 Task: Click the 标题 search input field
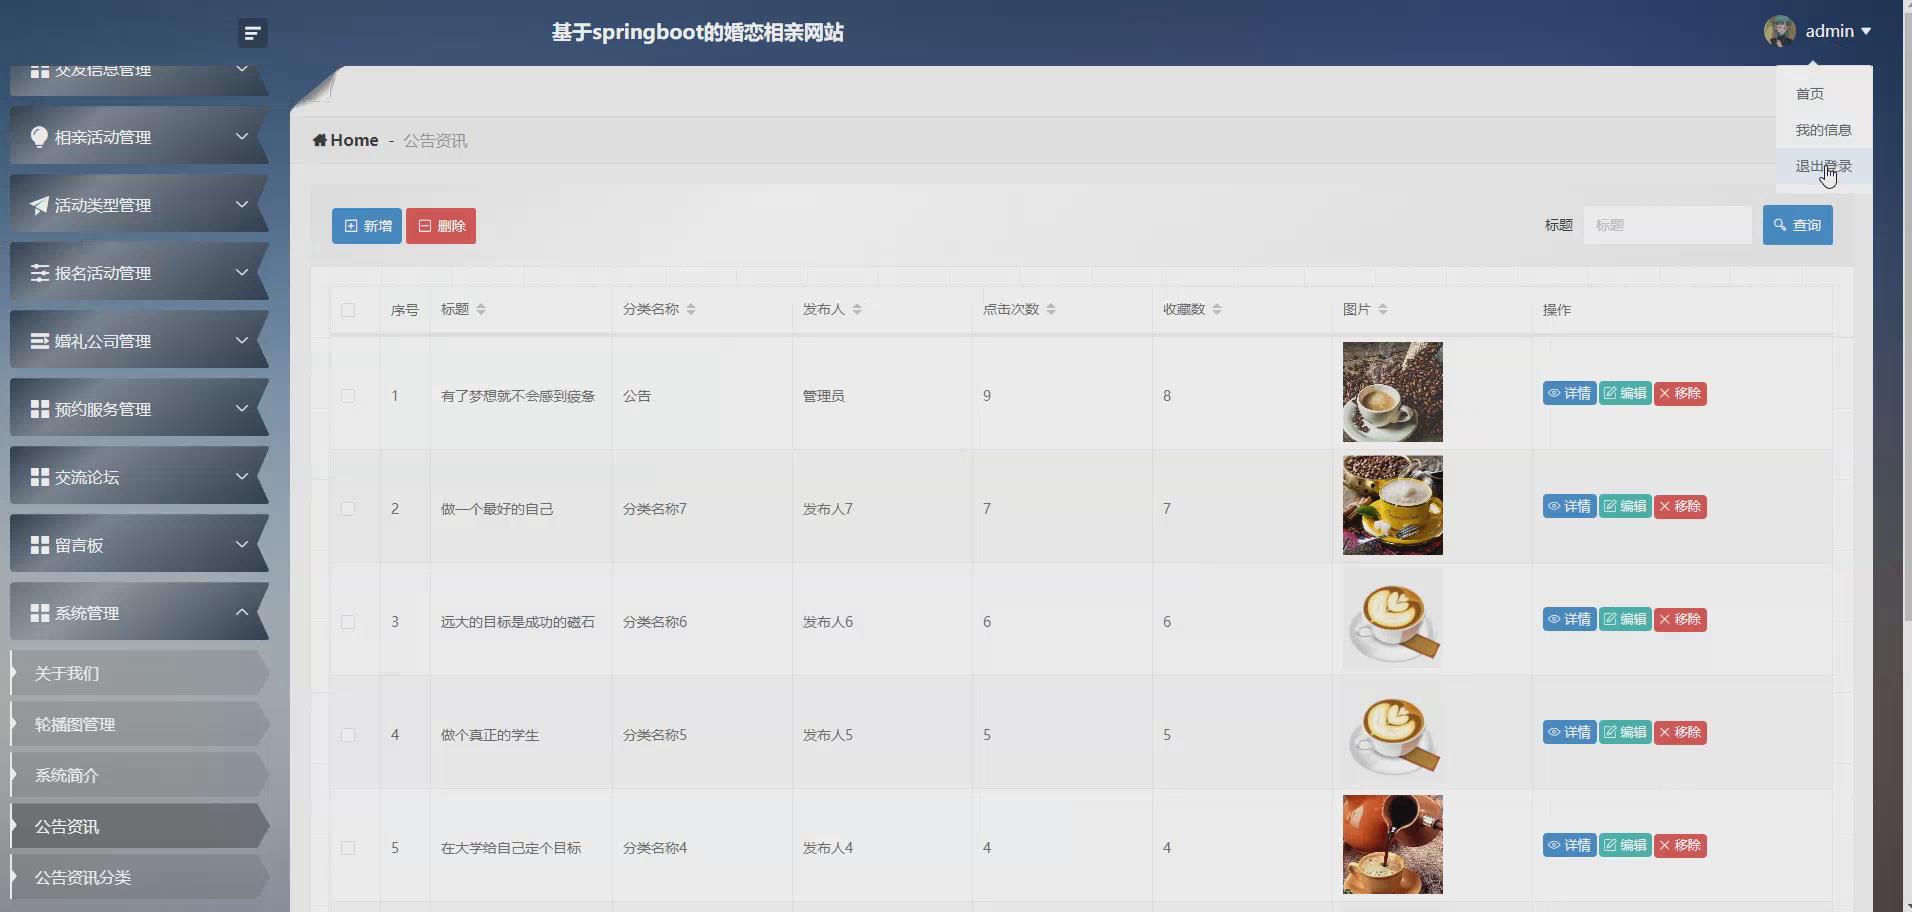[x=1667, y=225]
